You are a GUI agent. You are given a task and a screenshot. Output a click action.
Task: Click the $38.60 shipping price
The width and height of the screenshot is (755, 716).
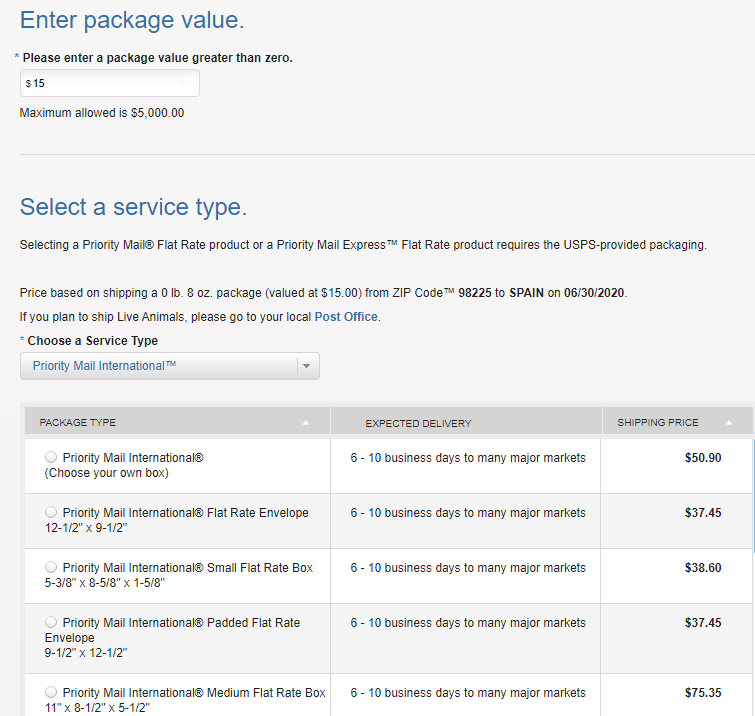(x=703, y=568)
